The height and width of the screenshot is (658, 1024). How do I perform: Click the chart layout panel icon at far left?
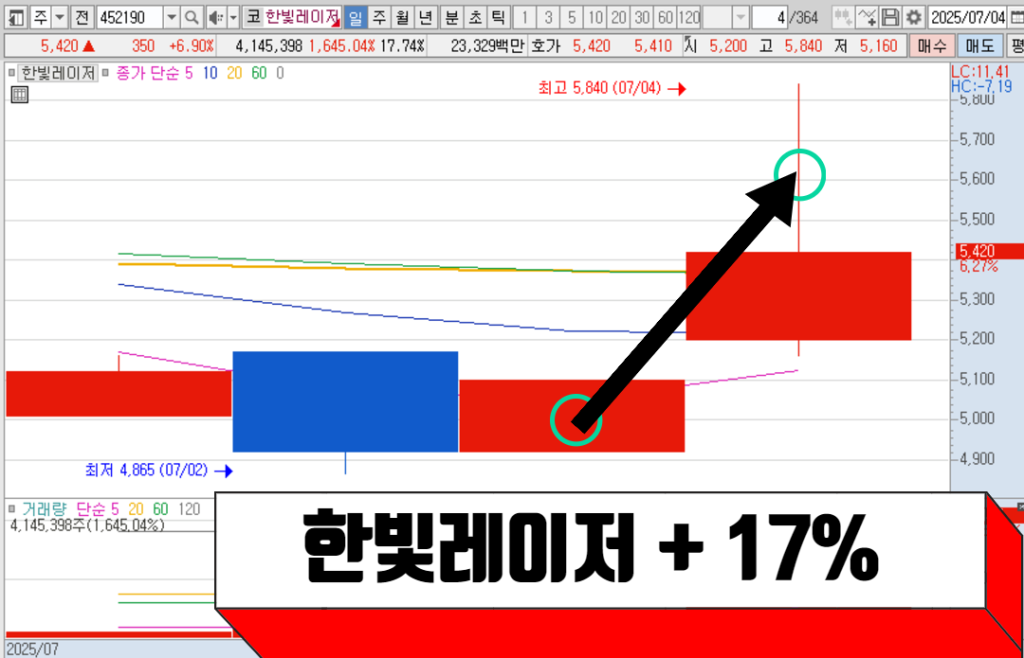(x=16, y=17)
